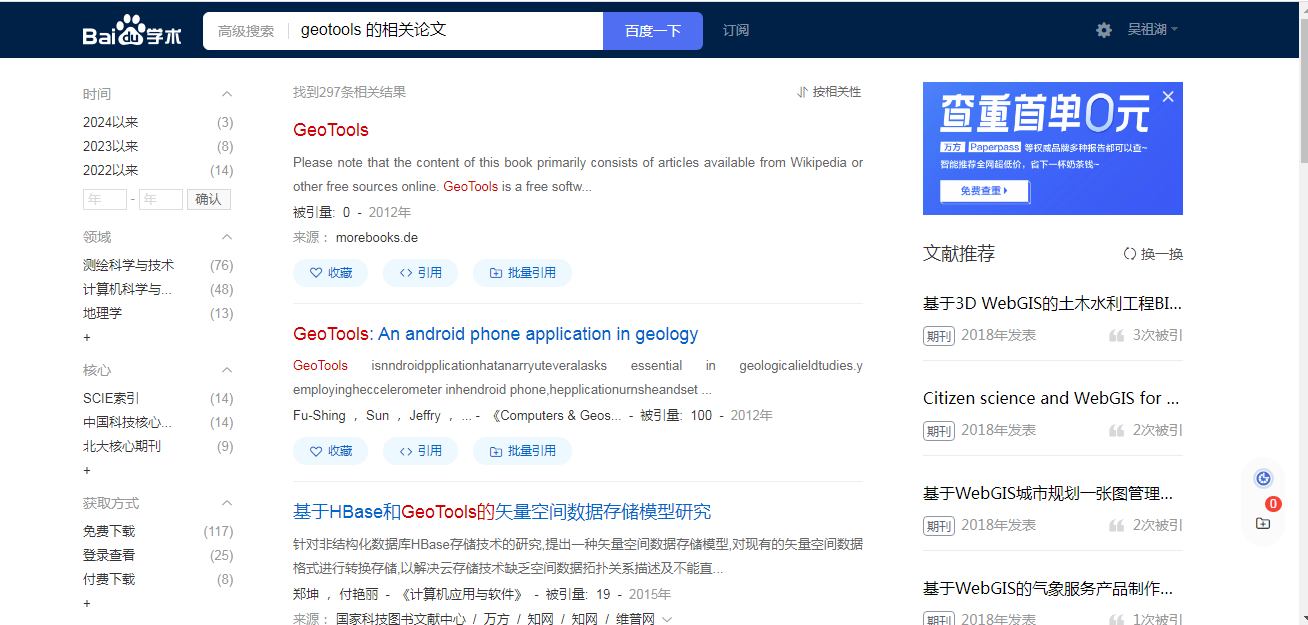1308x625 pixels.
Task: Open morebooks.de source link
Action: [x=377, y=237]
